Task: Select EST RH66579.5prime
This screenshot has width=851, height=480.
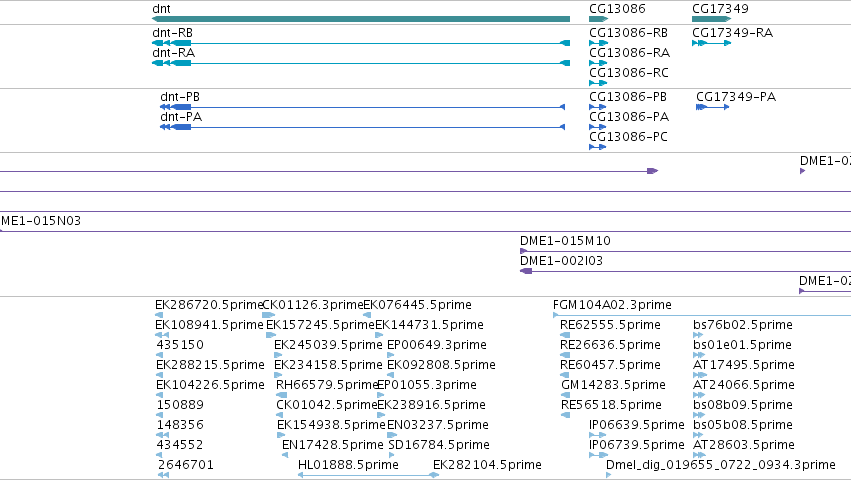Action: tap(327, 385)
